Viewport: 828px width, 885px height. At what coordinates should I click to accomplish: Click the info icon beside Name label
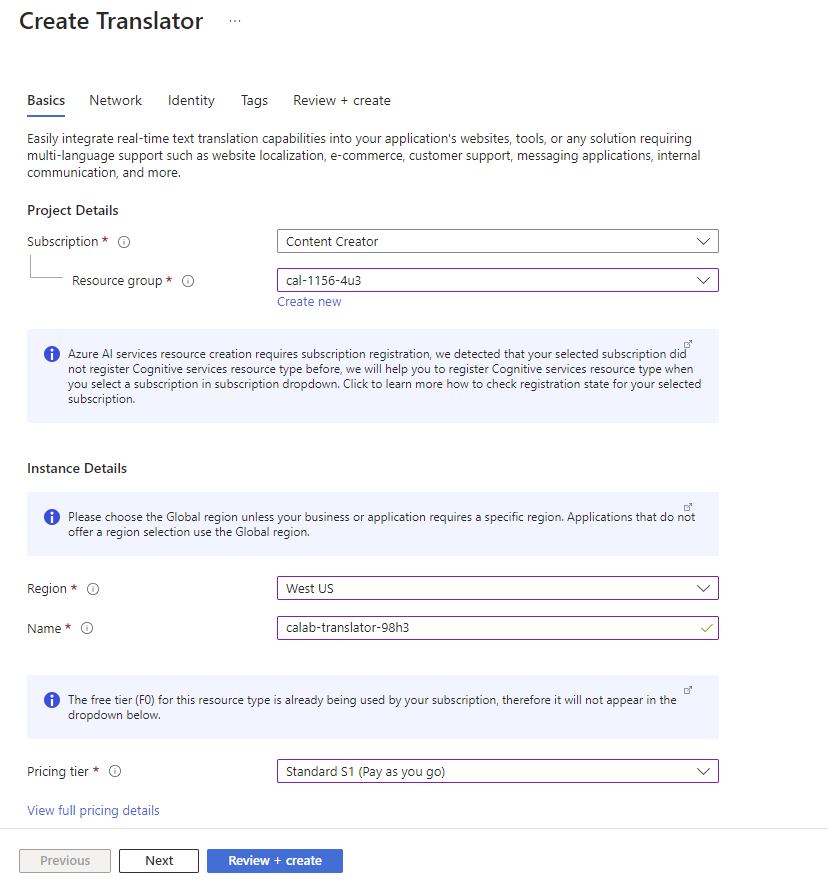pos(87,628)
